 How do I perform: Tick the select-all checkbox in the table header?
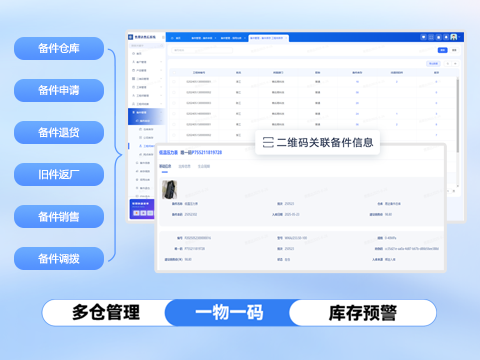(x=174, y=72)
